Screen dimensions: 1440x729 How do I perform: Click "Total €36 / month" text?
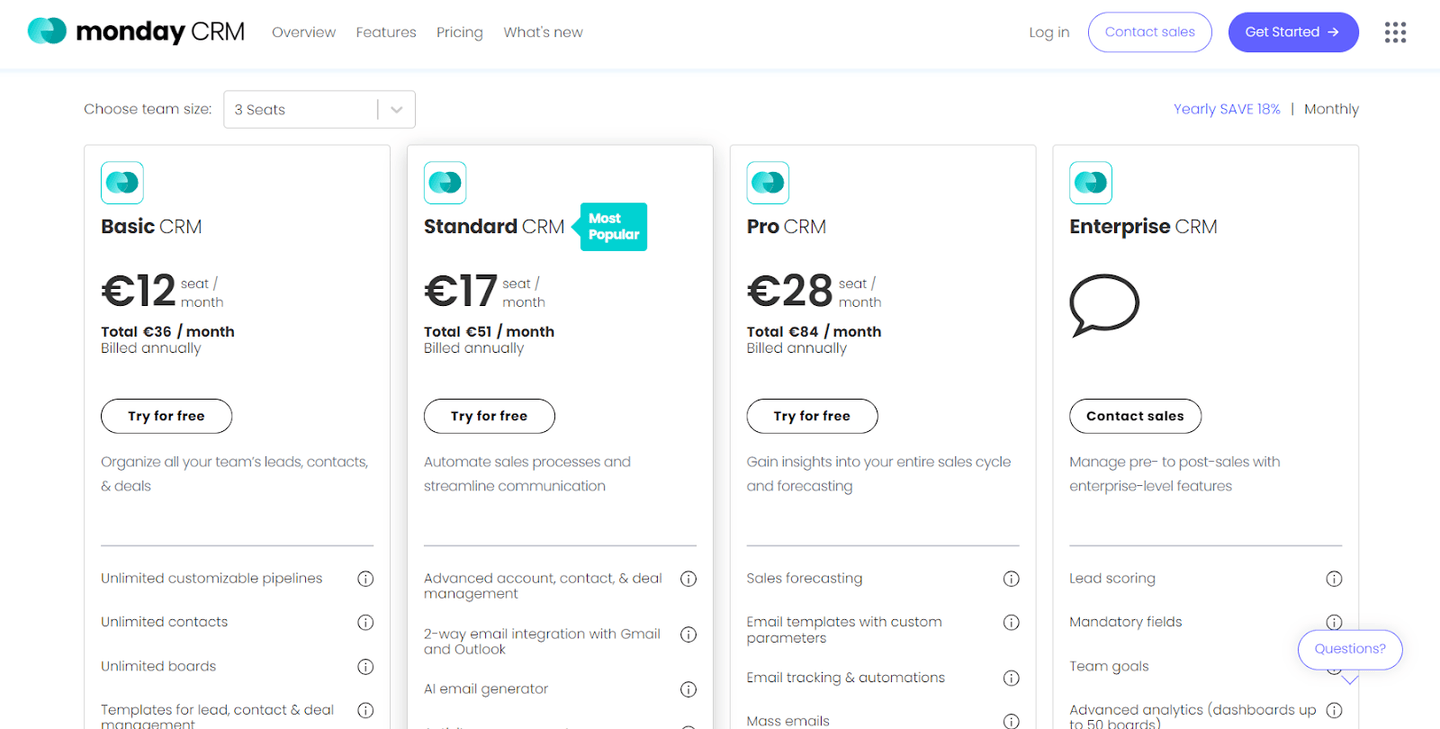click(168, 332)
